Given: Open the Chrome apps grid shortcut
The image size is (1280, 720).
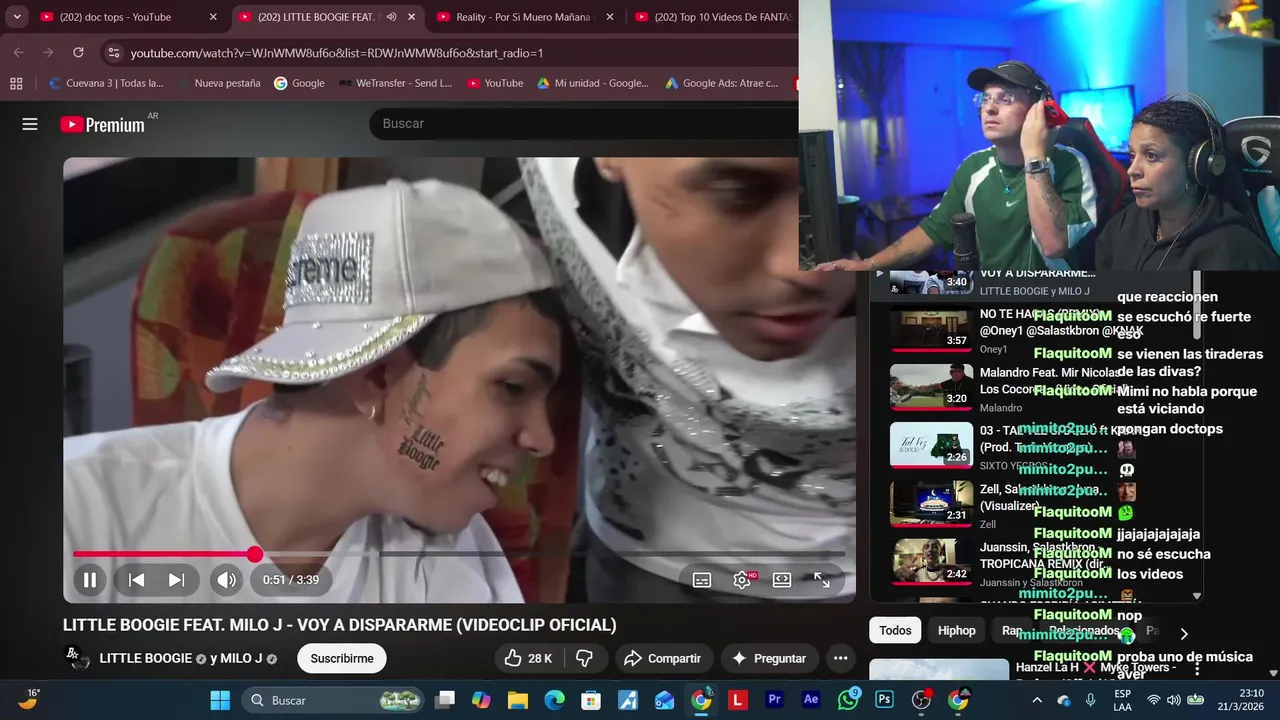Looking at the screenshot, I should 16,83.
